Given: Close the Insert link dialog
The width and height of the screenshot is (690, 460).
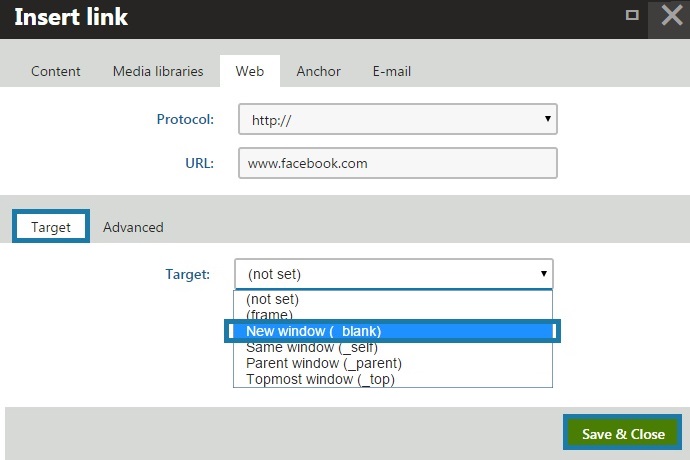Looking at the screenshot, I should [670, 17].
